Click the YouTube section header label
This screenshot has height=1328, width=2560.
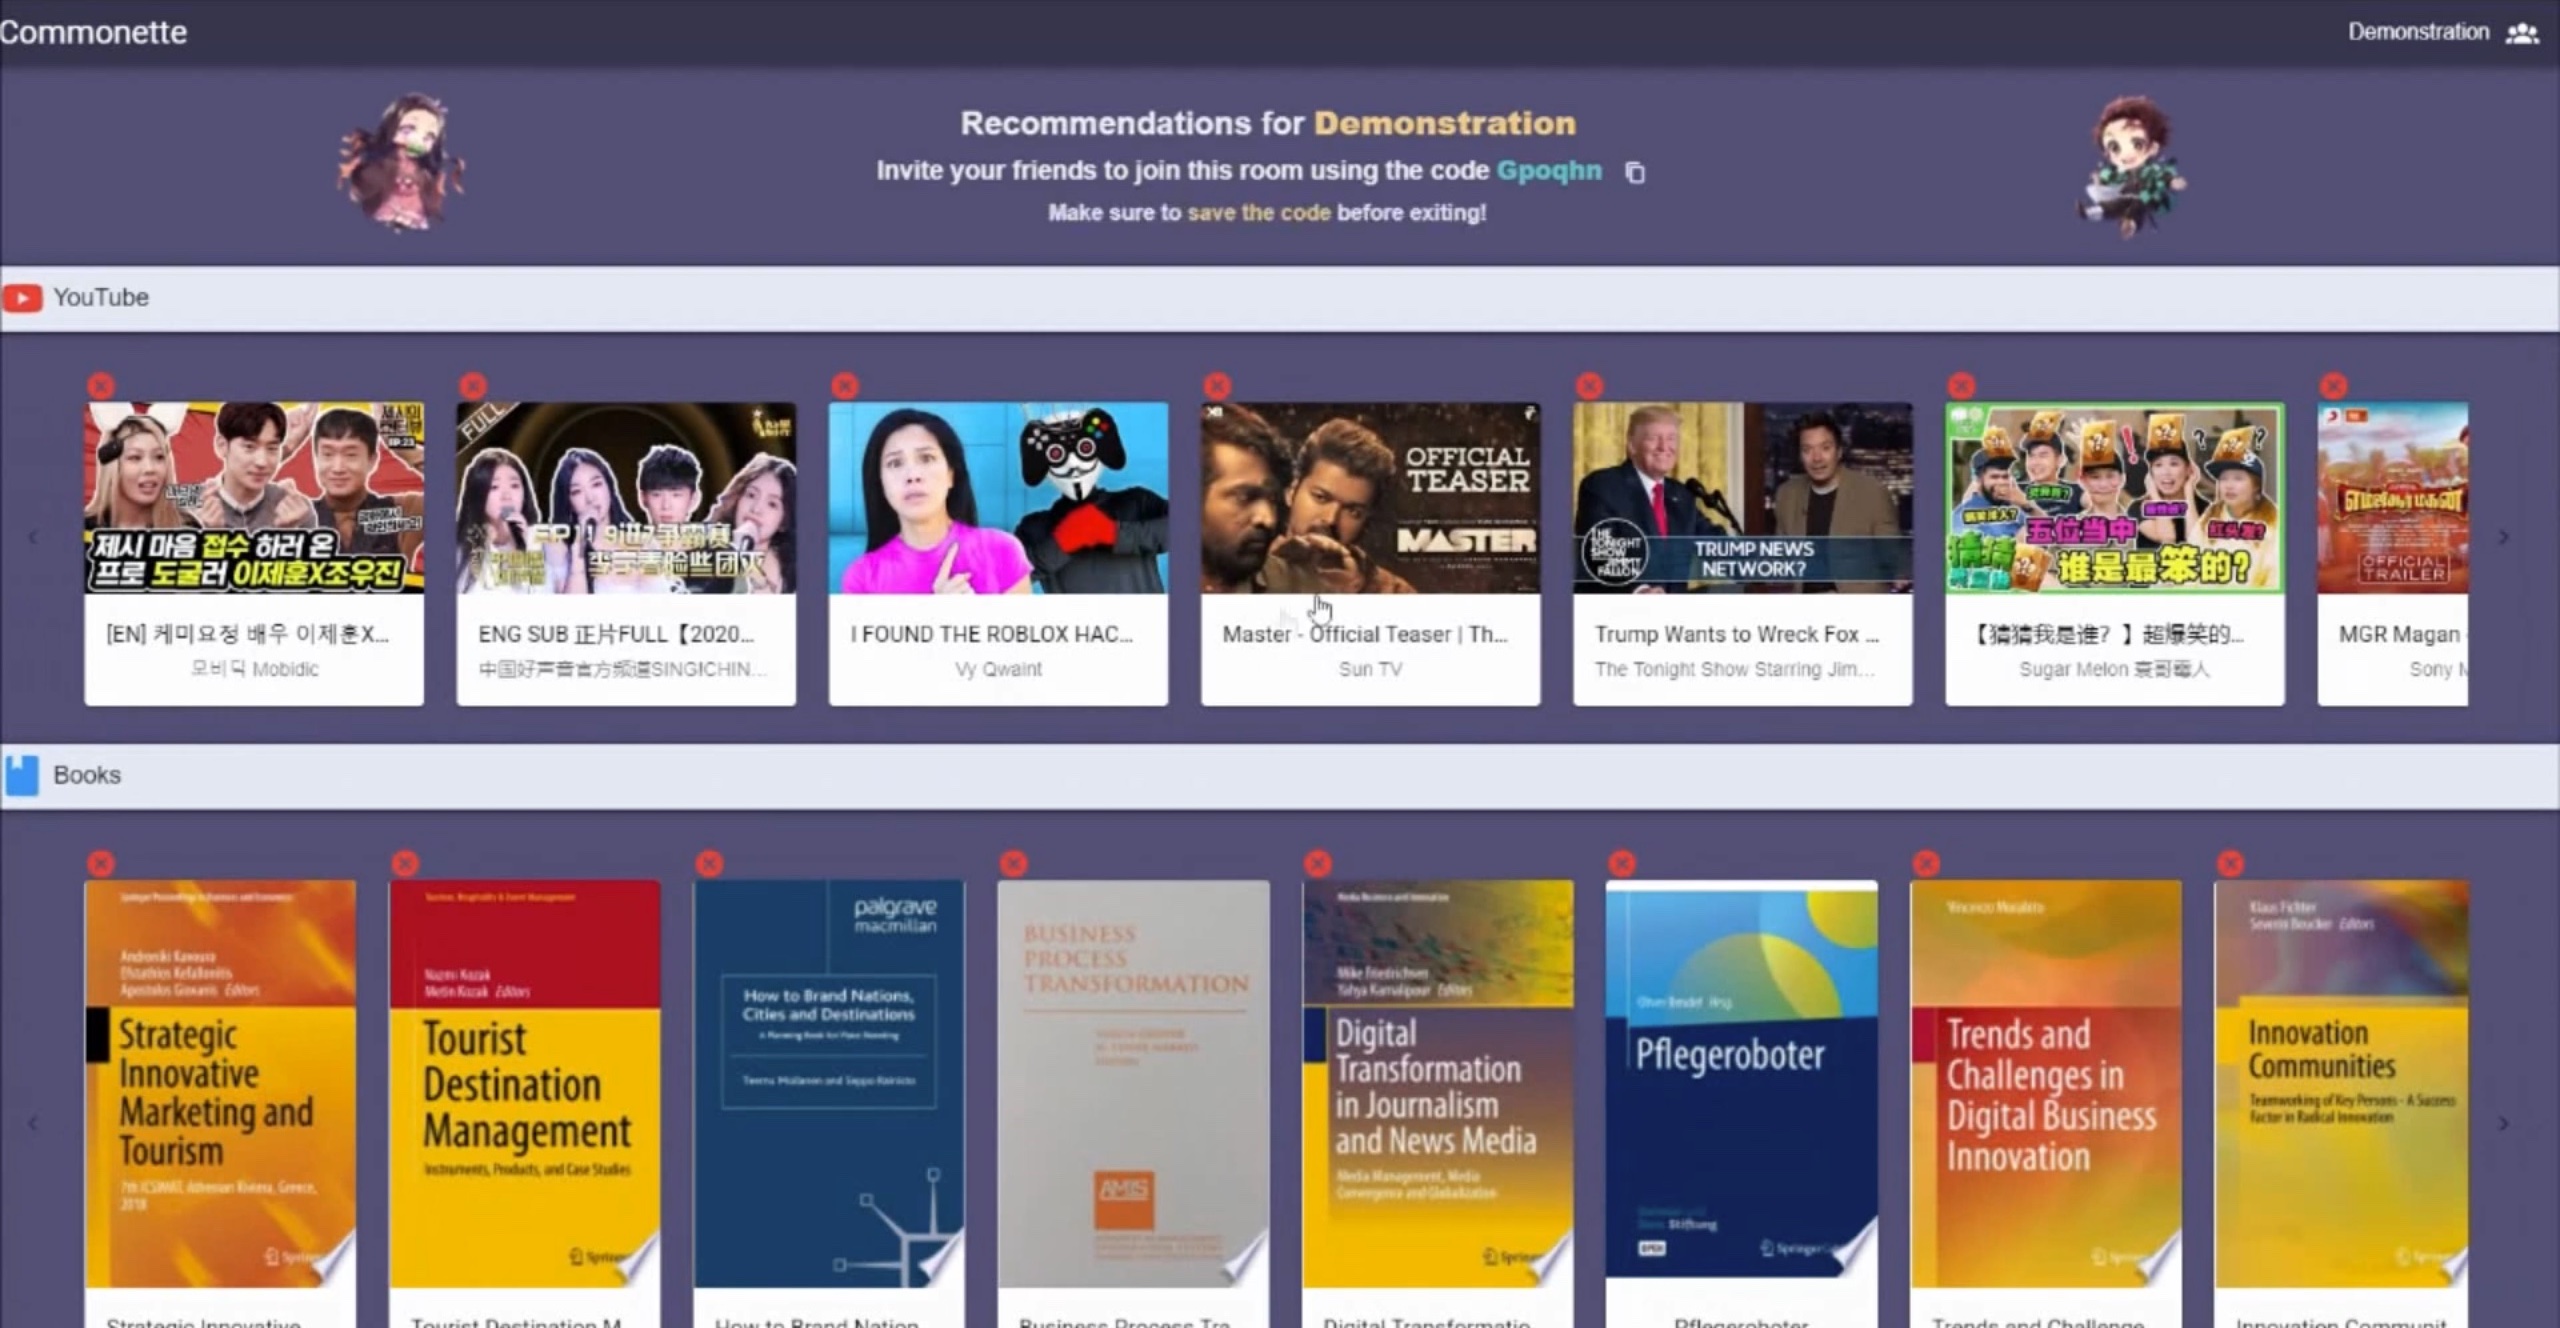[101, 298]
